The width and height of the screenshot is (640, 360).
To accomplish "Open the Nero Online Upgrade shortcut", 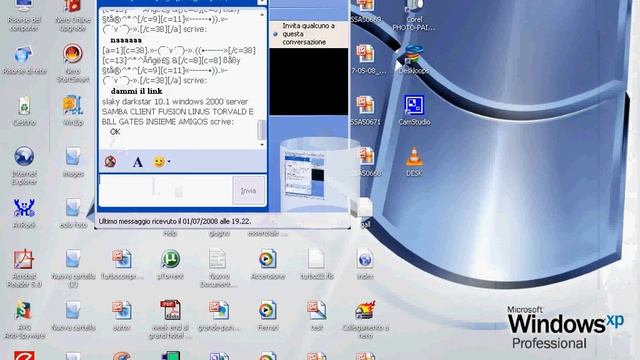I will [73, 14].
